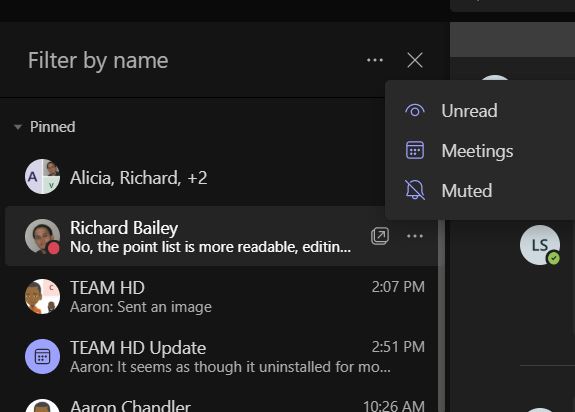
Task: Open the Aaron Chandler chat
Action: 222,400
